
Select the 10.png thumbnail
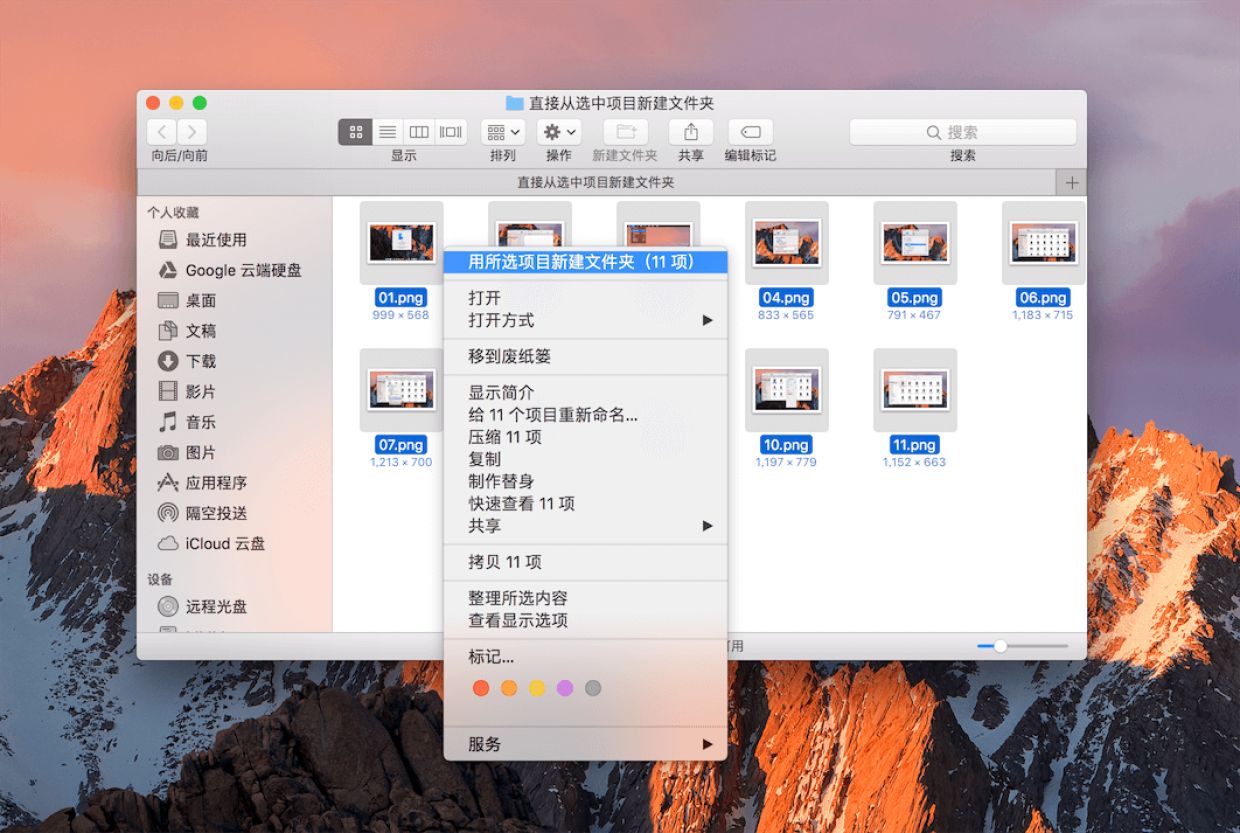pyautogui.click(x=786, y=390)
